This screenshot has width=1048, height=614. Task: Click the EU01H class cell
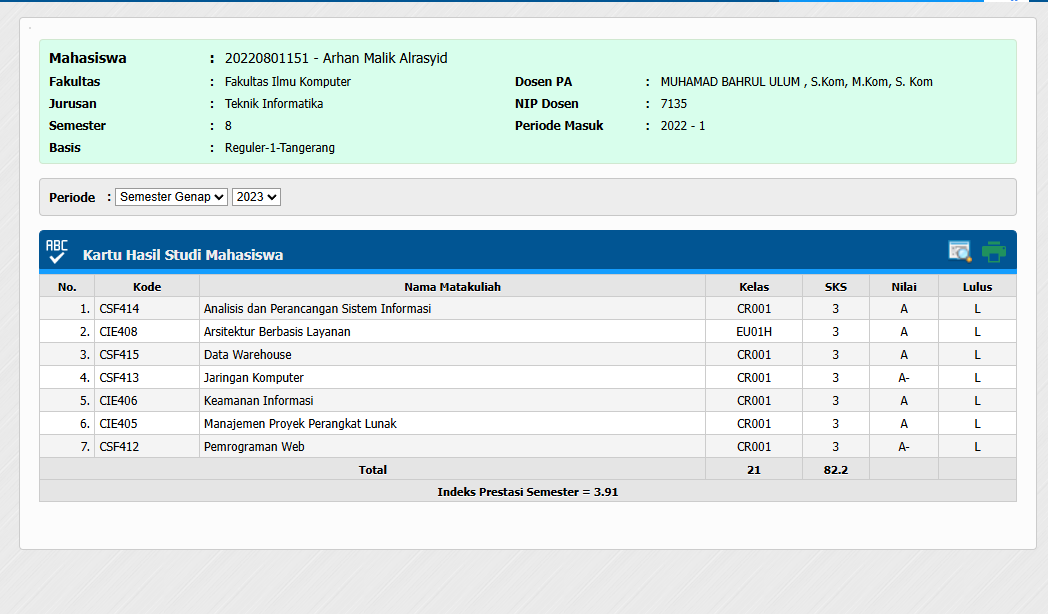754,332
